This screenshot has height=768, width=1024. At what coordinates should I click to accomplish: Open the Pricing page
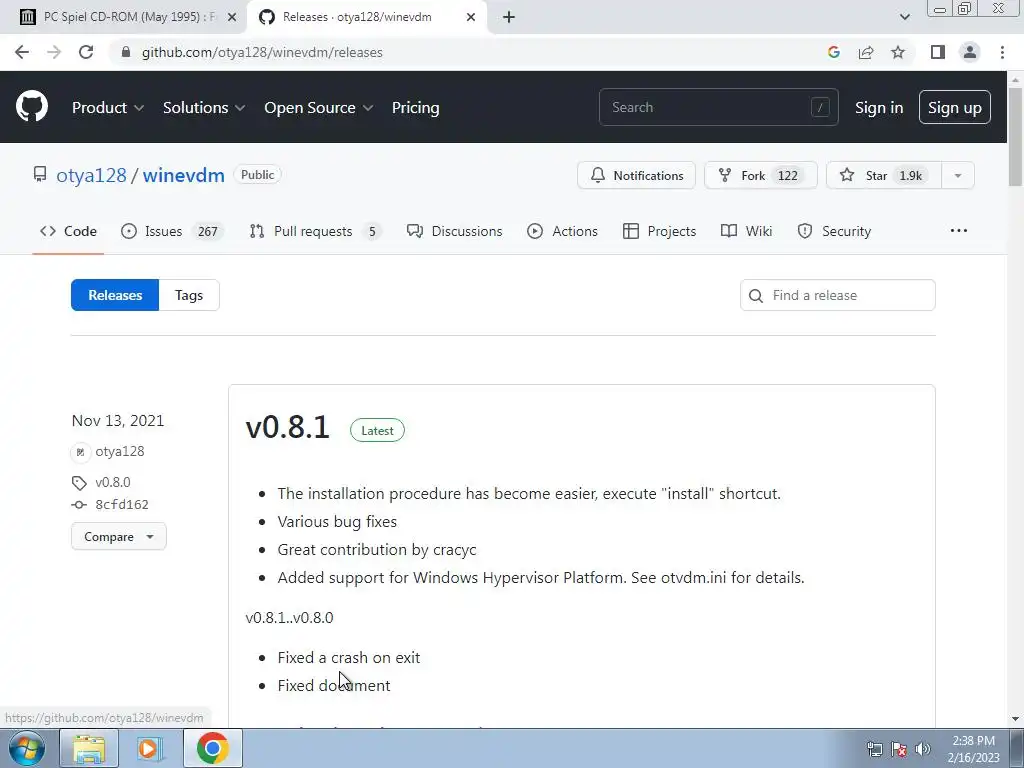[415, 108]
